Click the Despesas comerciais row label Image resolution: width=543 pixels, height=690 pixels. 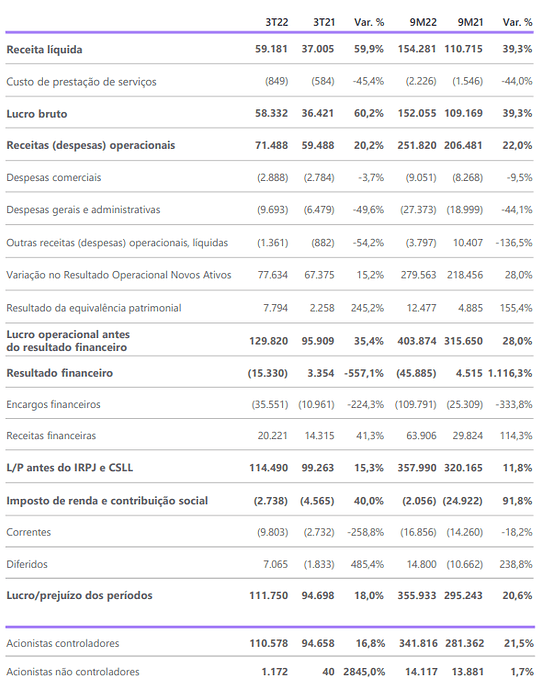[54, 177]
